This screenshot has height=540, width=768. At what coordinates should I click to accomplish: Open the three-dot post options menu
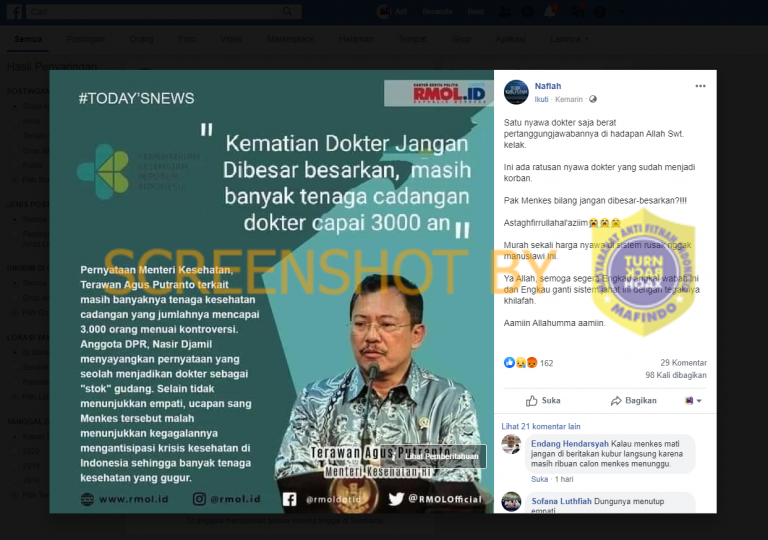pyautogui.click(x=700, y=86)
